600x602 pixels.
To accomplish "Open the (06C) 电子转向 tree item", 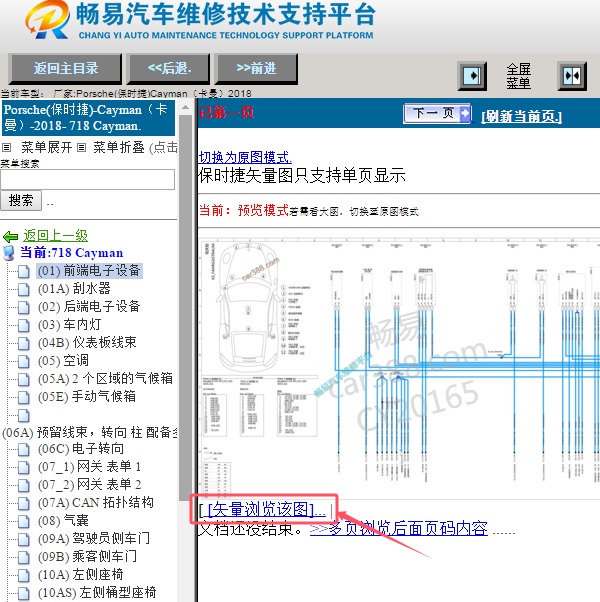I will 81,448.
